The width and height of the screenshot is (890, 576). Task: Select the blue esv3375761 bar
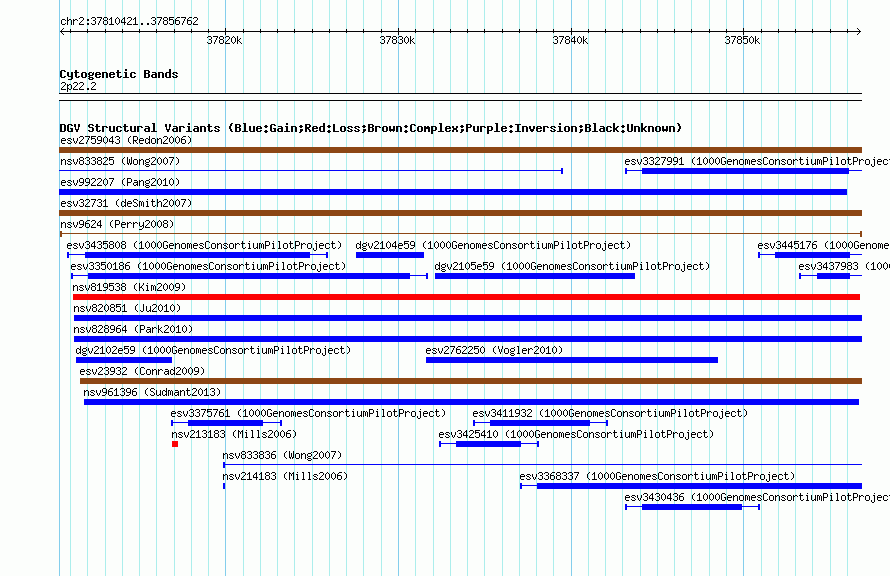pyautogui.click(x=225, y=423)
